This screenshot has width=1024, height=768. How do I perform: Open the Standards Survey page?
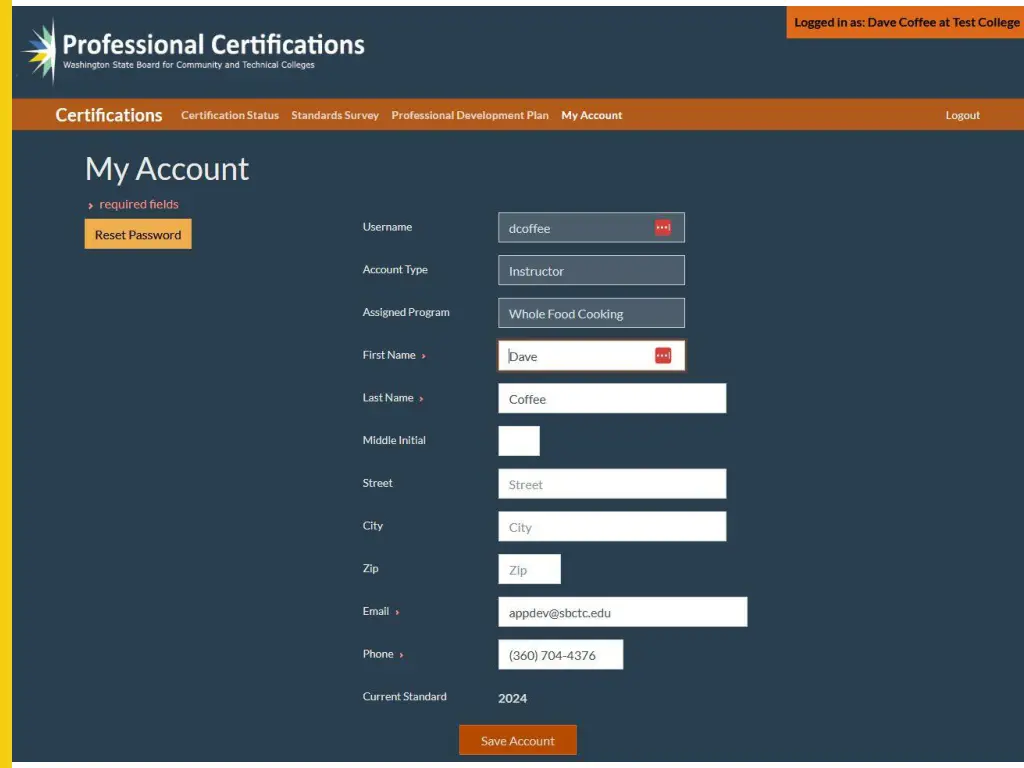[x=335, y=115]
